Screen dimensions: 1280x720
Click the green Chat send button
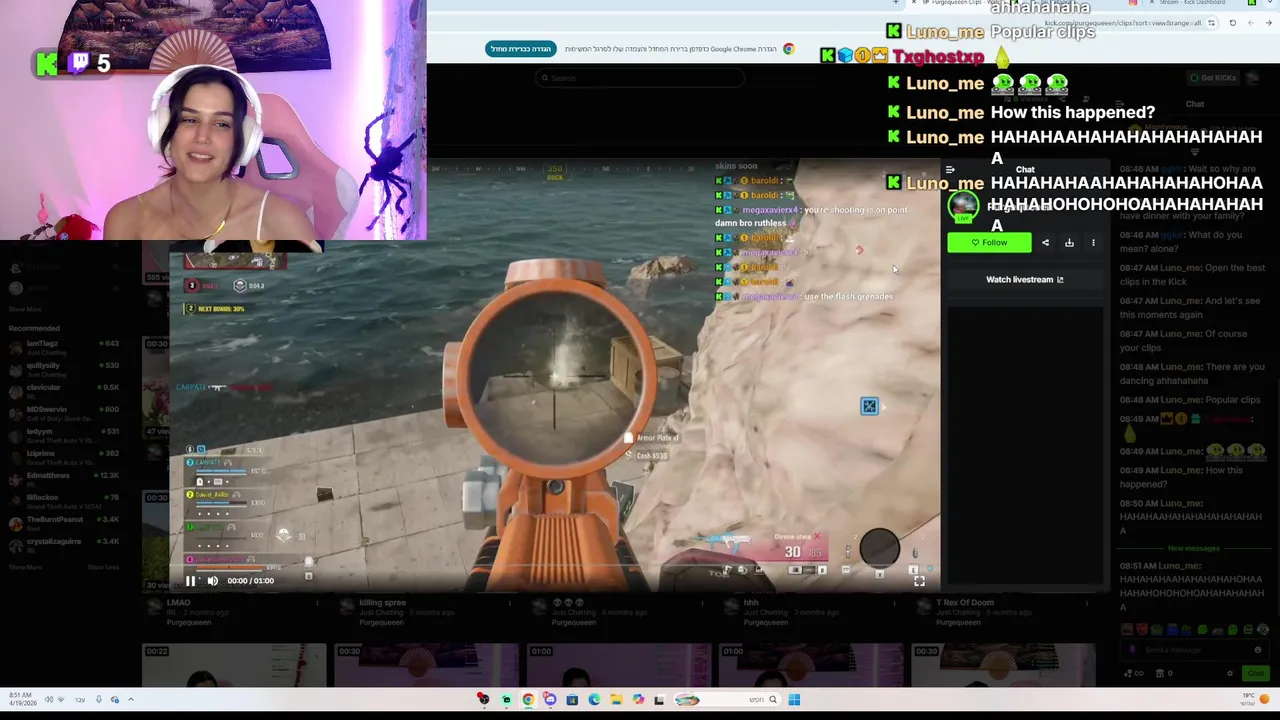point(1256,673)
